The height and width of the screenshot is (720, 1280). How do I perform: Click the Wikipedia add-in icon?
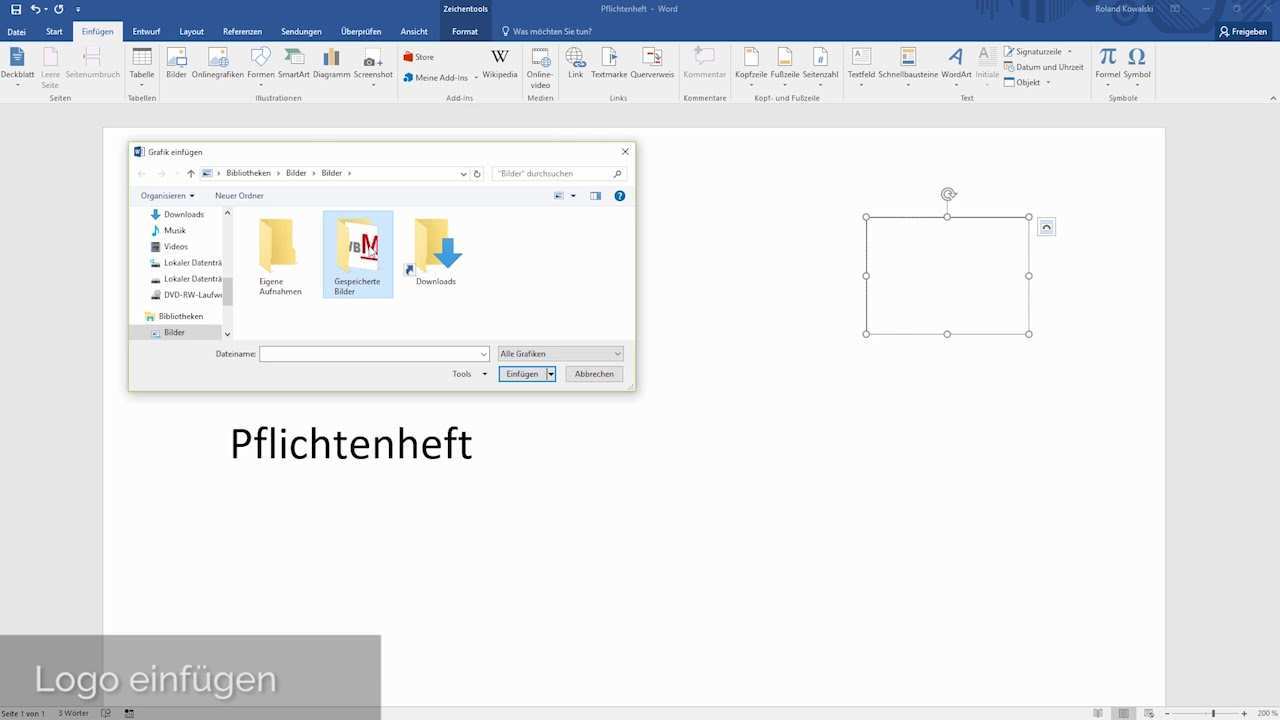pos(500,62)
